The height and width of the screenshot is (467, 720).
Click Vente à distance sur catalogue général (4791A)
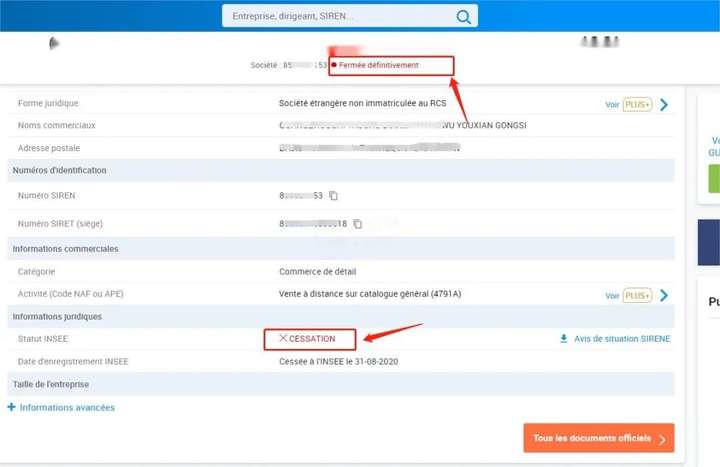(370, 294)
